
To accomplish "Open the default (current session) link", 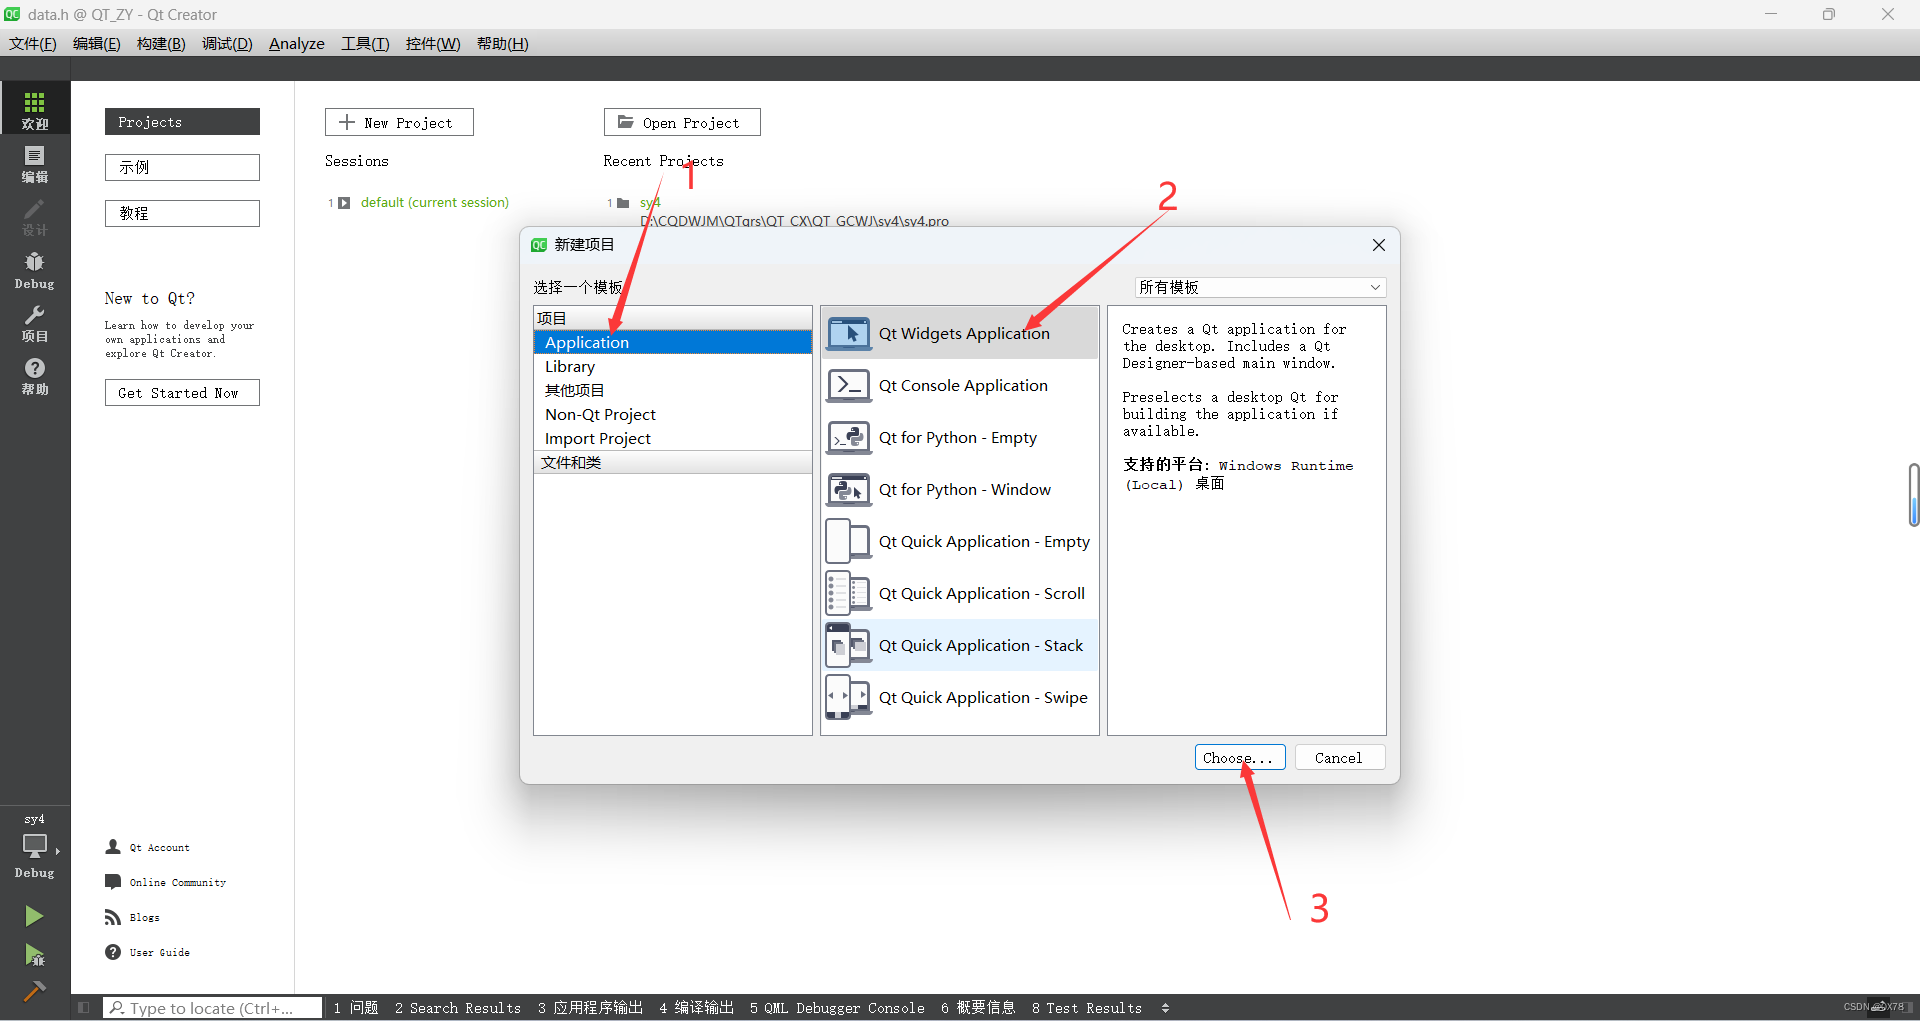I will [x=435, y=203].
